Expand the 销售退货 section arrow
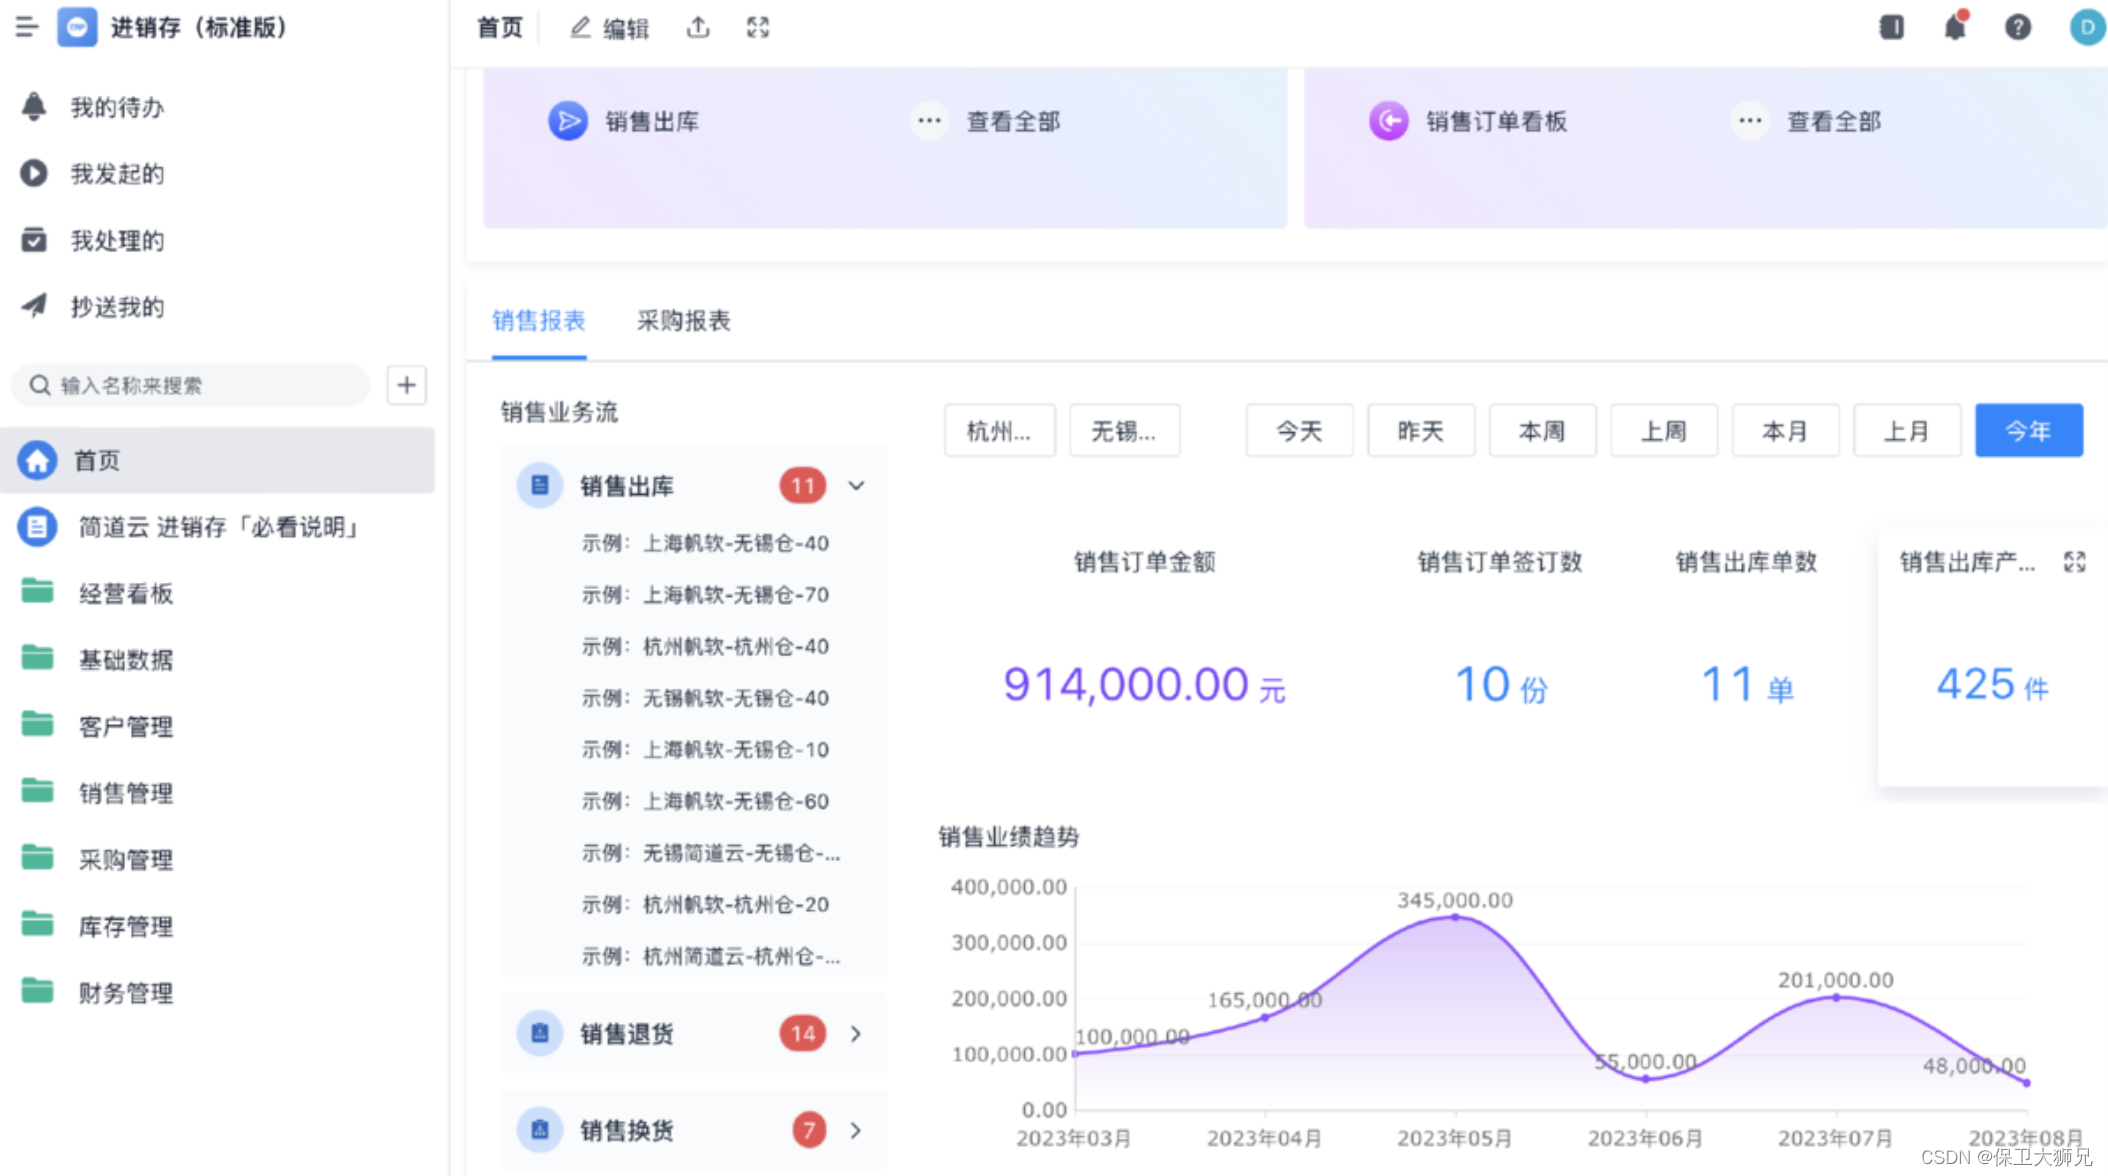Viewport: 2108px width, 1176px height. coord(856,1033)
